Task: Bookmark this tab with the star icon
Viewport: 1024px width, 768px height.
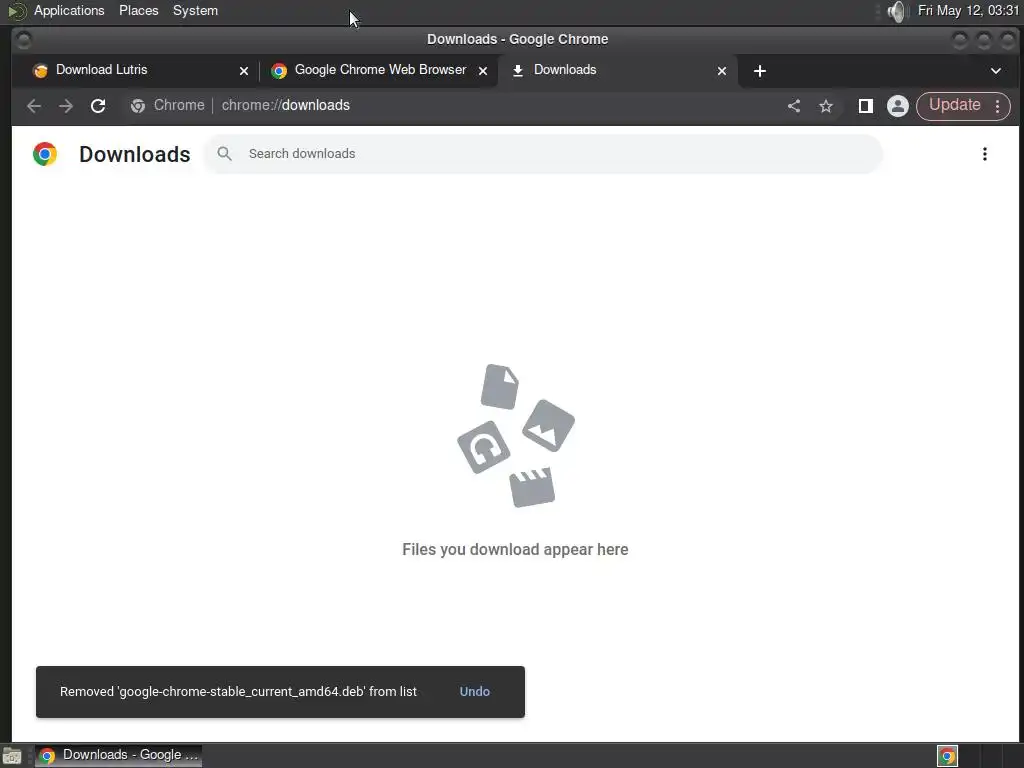Action: (x=826, y=106)
